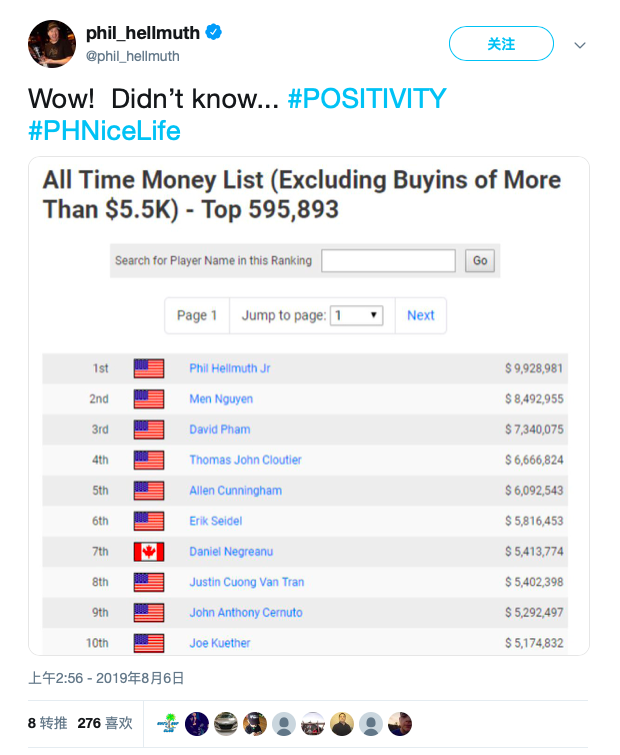This screenshot has width=620, height=755.
Task: Click the flag icon next to Men Nguyen
Action: (149, 399)
